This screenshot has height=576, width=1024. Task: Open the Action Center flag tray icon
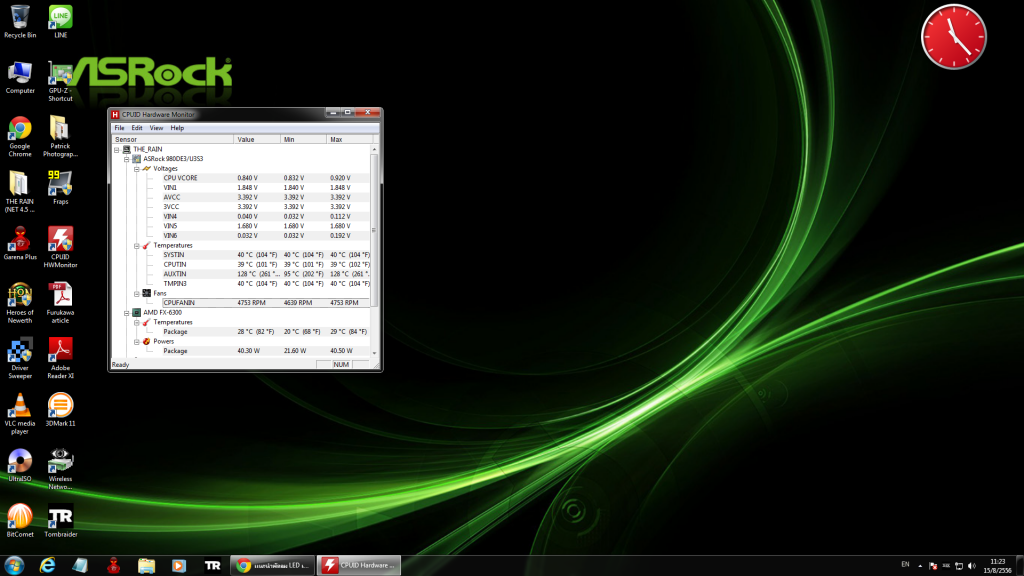tap(933, 566)
